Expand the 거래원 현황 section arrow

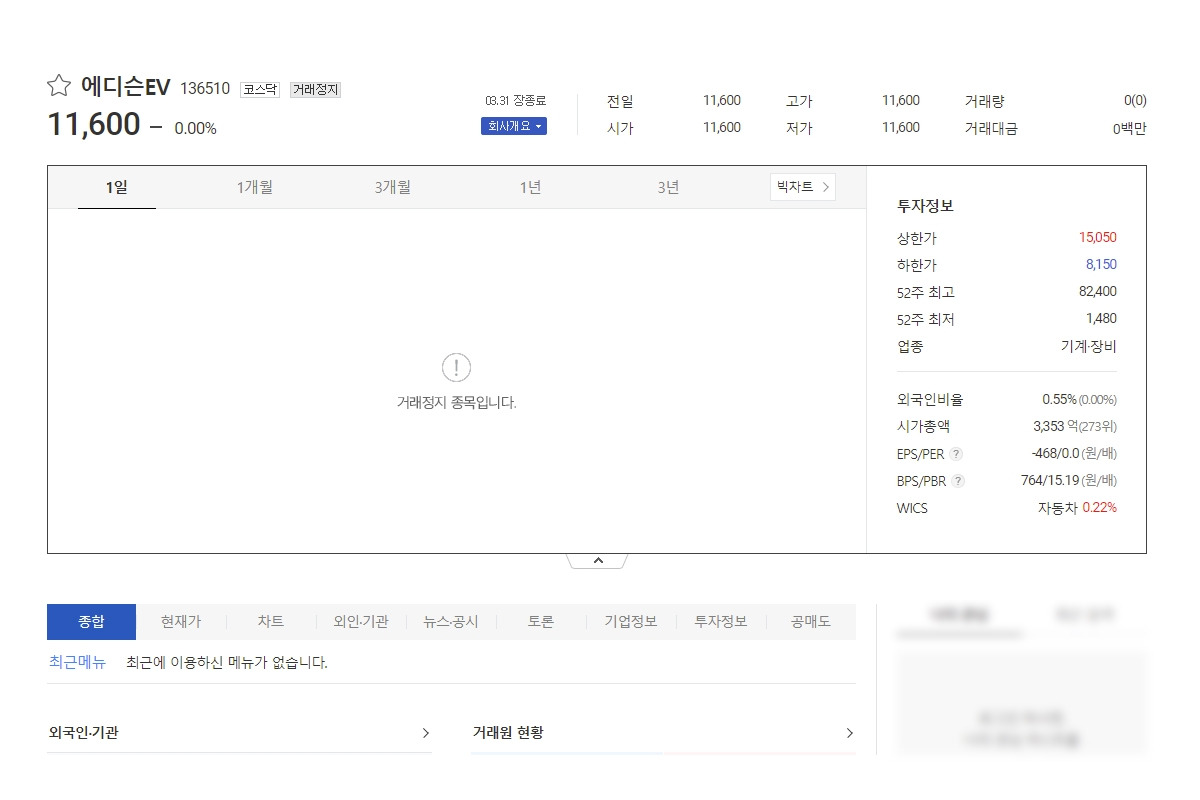pos(849,733)
